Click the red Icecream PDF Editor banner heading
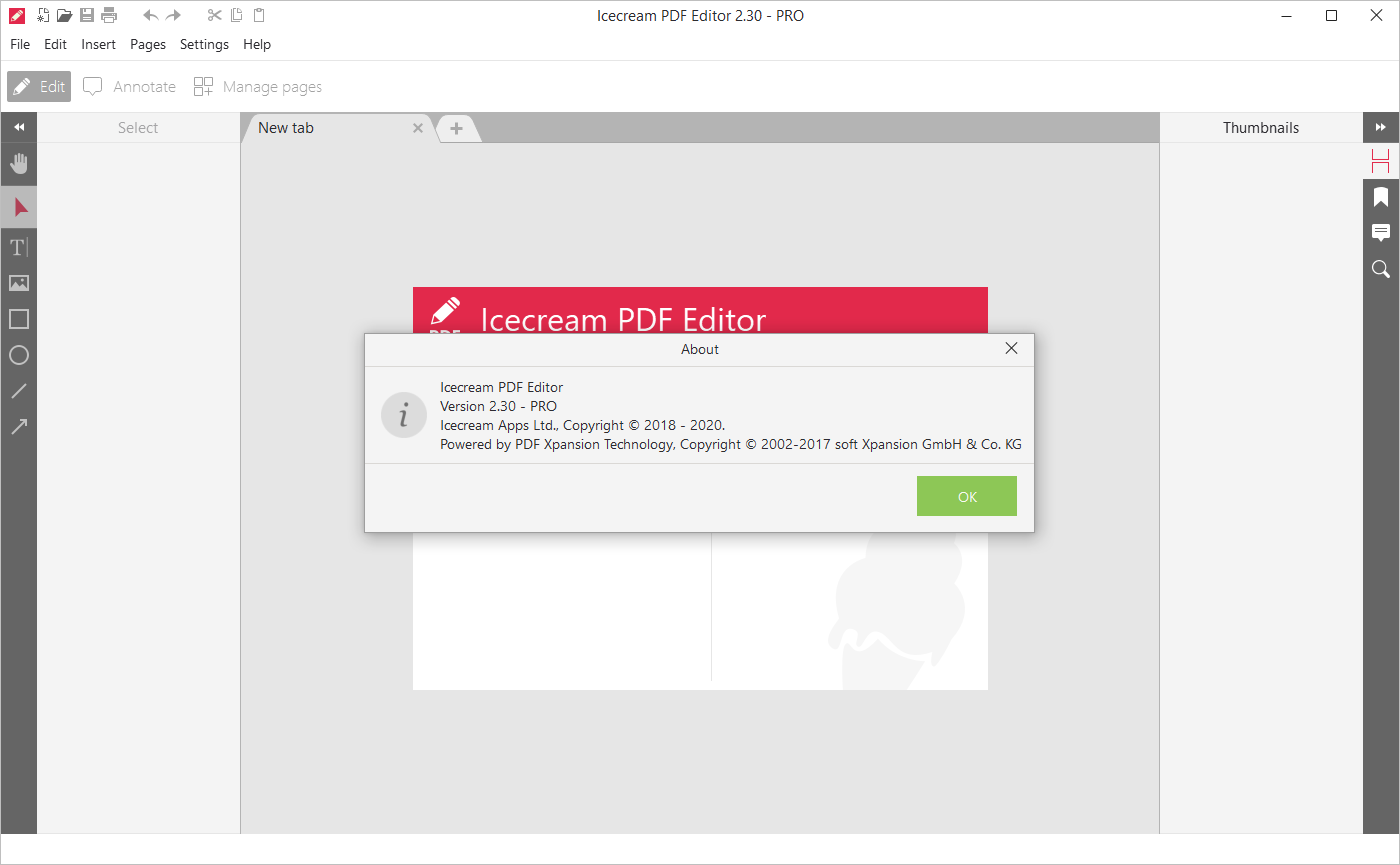This screenshot has height=865, width=1400. [623, 318]
